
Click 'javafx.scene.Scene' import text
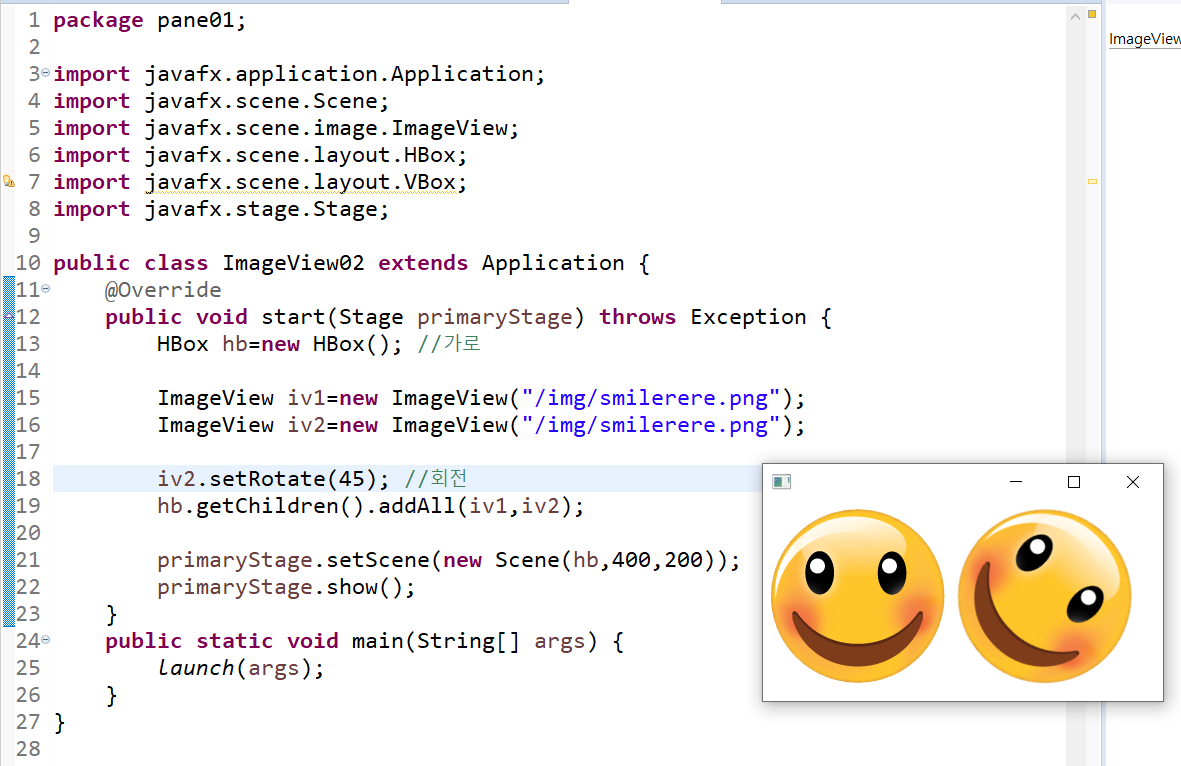261,101
